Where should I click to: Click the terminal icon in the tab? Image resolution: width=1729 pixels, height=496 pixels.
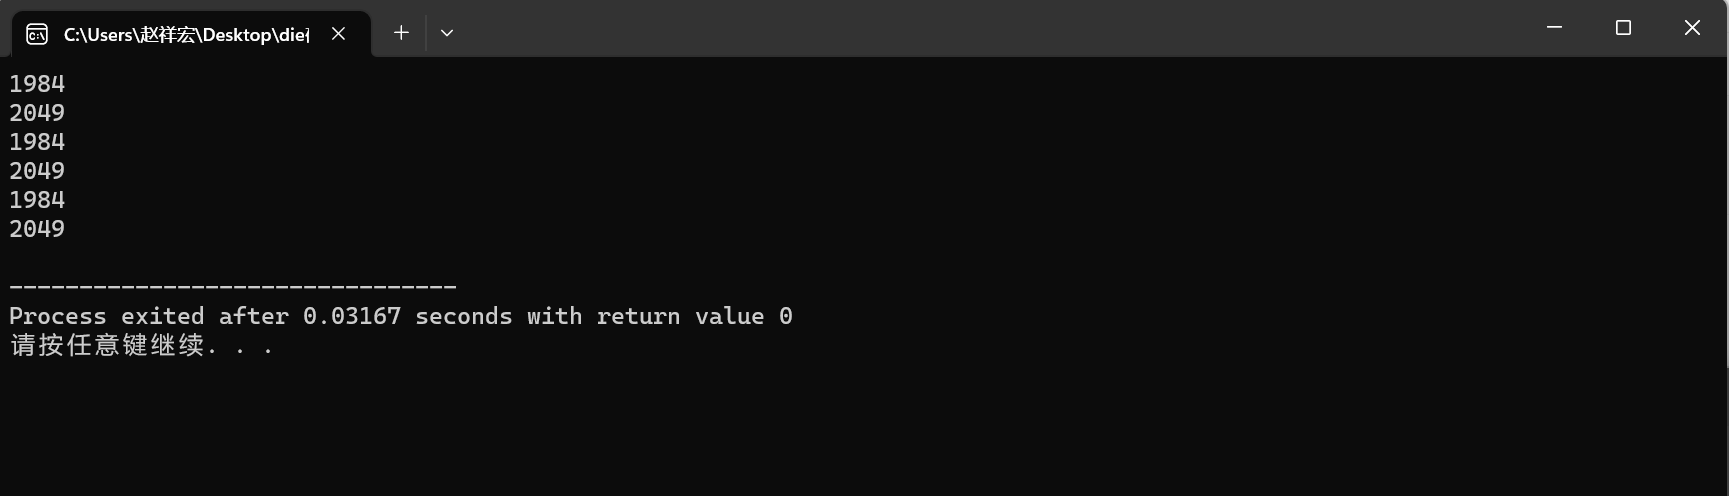[37, 35]
